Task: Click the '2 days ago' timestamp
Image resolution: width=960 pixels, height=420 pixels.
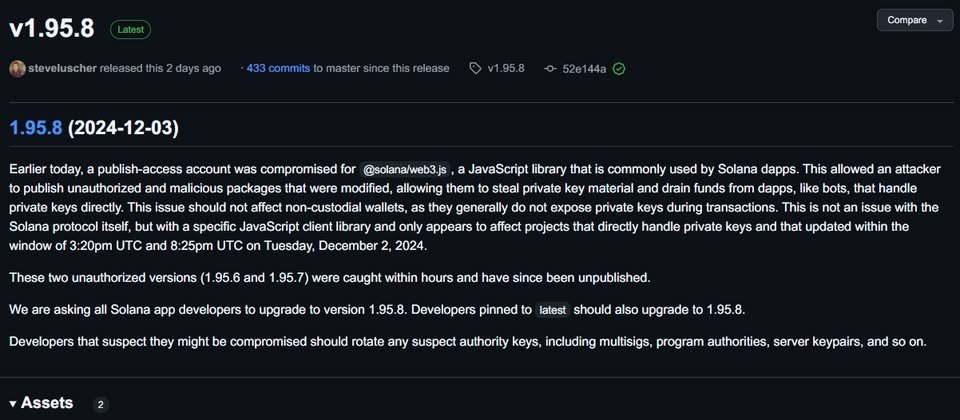Action: [192, 69]
